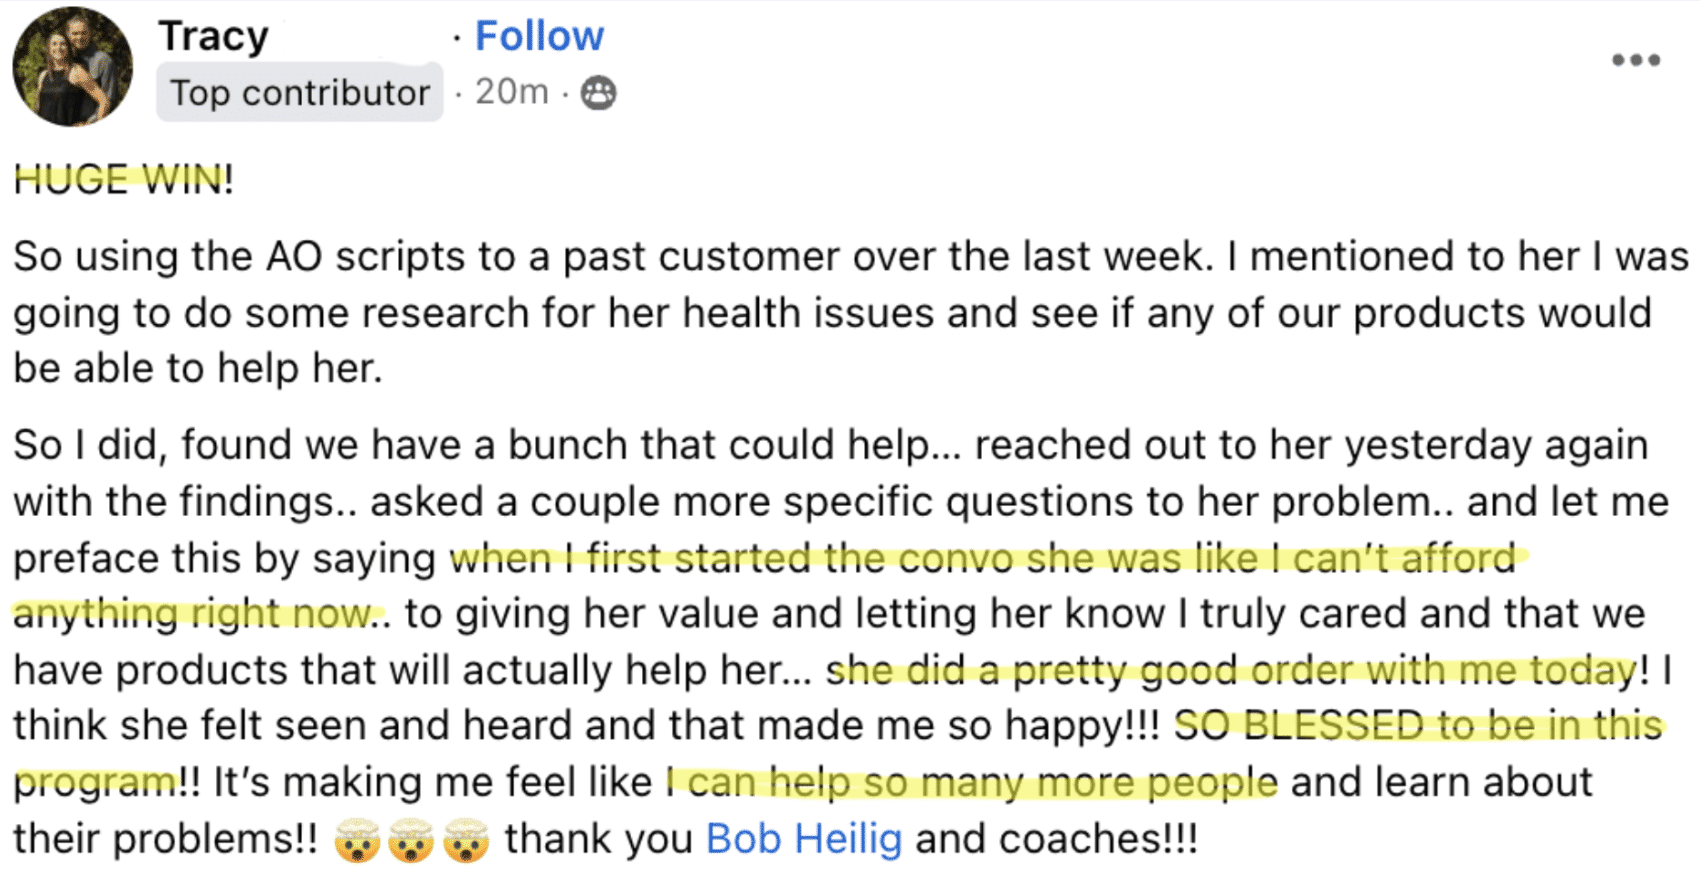Click the rightmost exploding-head emoji
Image resolution: width=1700 pixels, height=872 pixels.
[x=466, y=840]
